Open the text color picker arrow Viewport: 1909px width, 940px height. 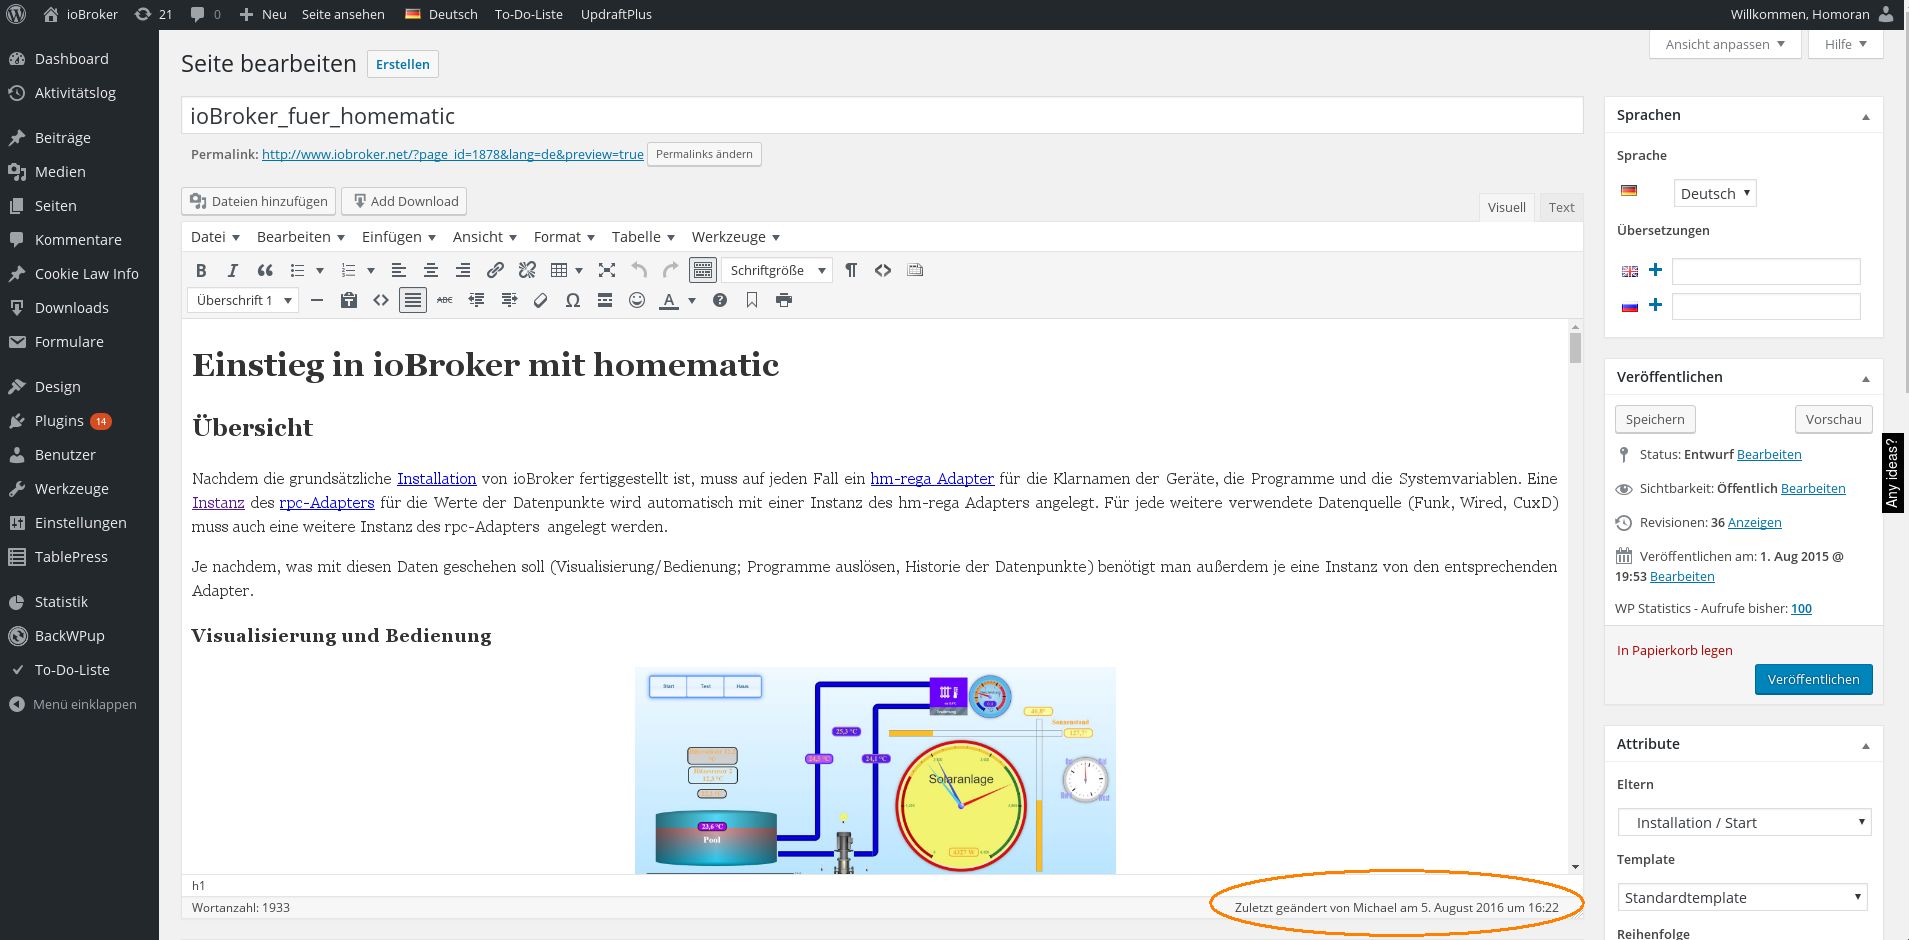(691, 300)
